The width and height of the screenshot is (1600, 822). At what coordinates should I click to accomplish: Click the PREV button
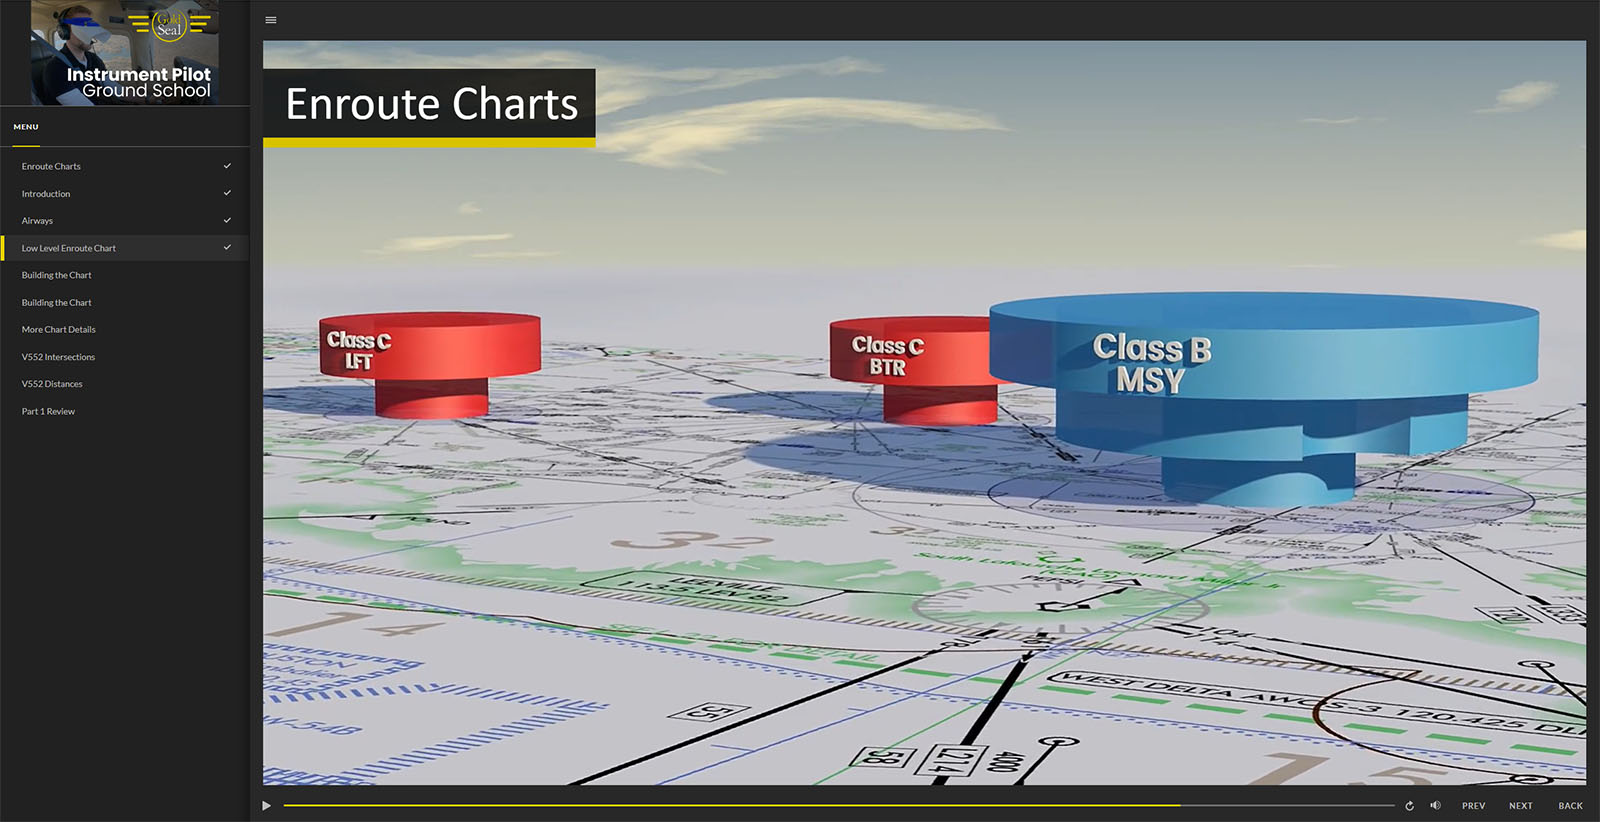(1473, 806)
